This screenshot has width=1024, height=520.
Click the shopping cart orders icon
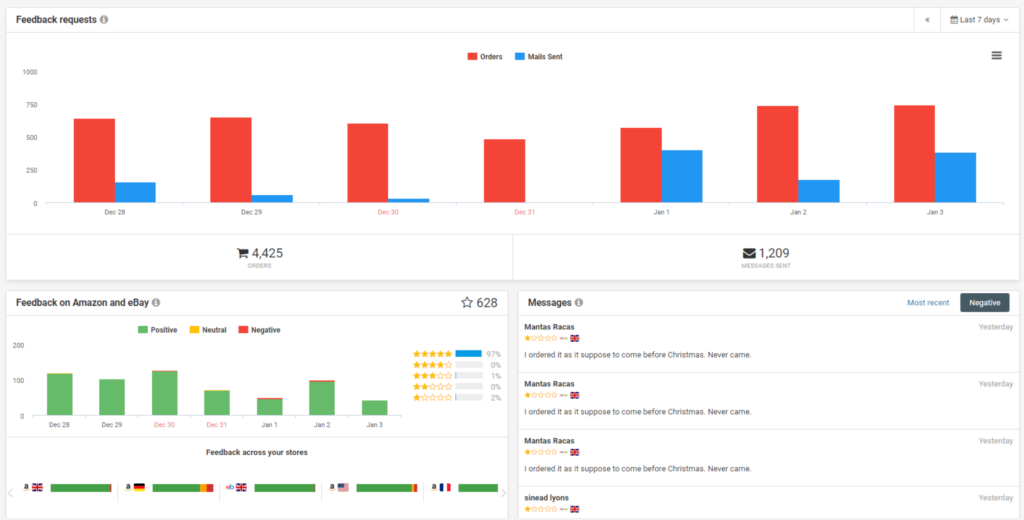pyautogui.click(x=243, y=253)
